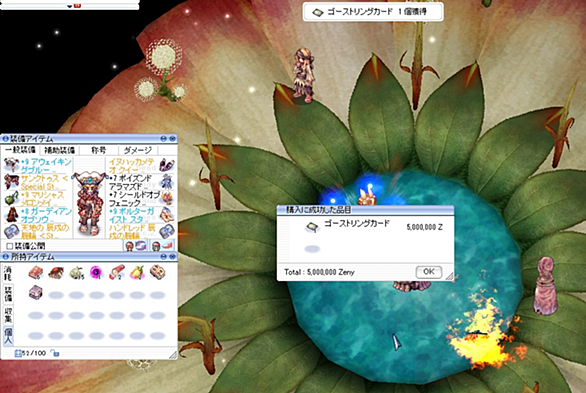Select the brown block item in inventory
The height and width of the screenshot is (393, 586).
[x=157, y=273]
